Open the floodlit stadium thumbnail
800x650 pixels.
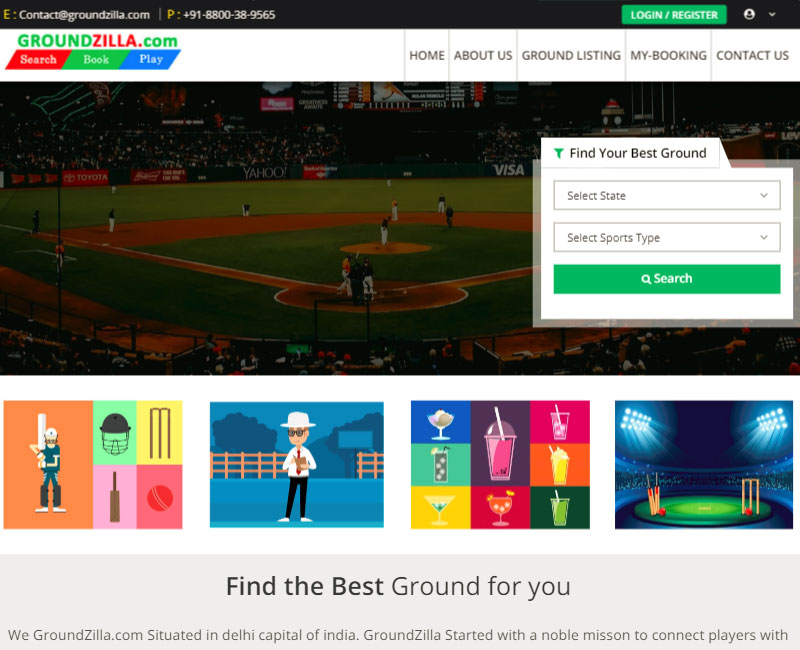point(703,465)
